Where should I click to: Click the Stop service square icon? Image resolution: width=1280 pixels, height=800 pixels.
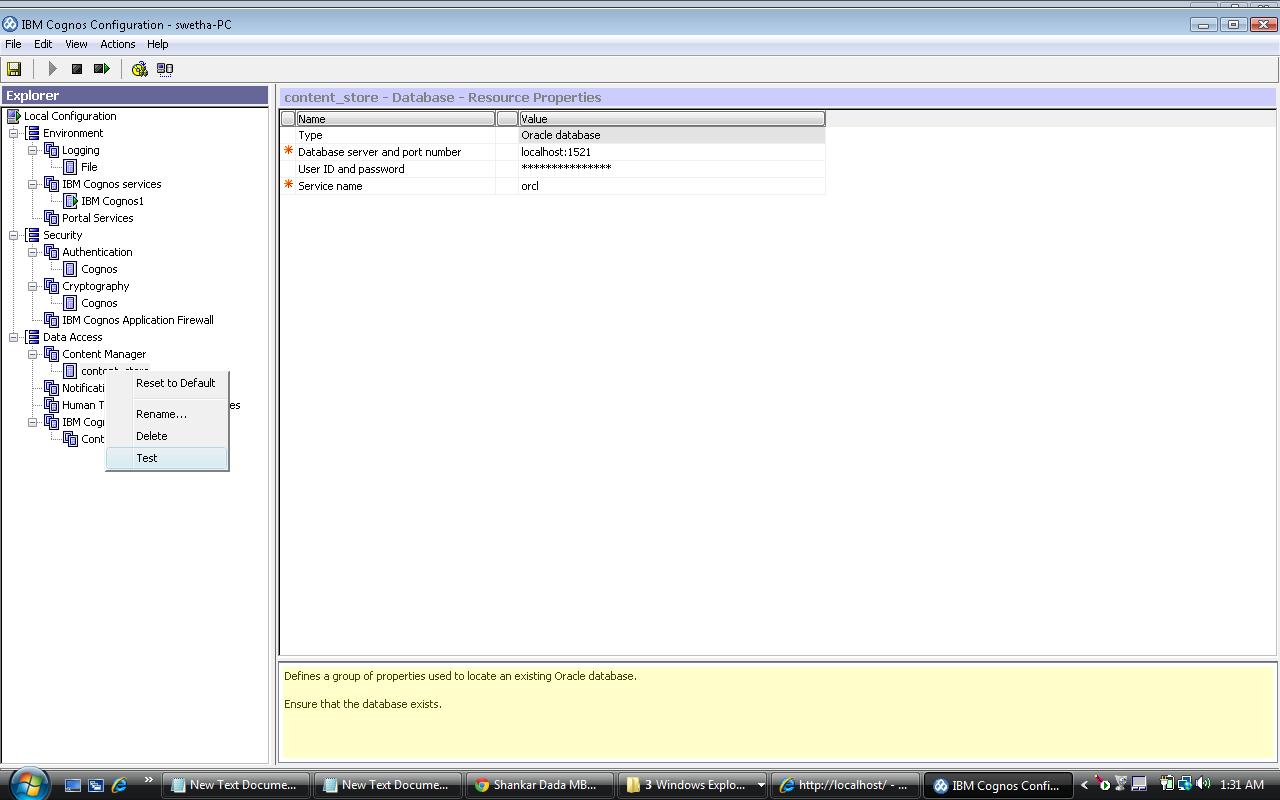(76, 69)
